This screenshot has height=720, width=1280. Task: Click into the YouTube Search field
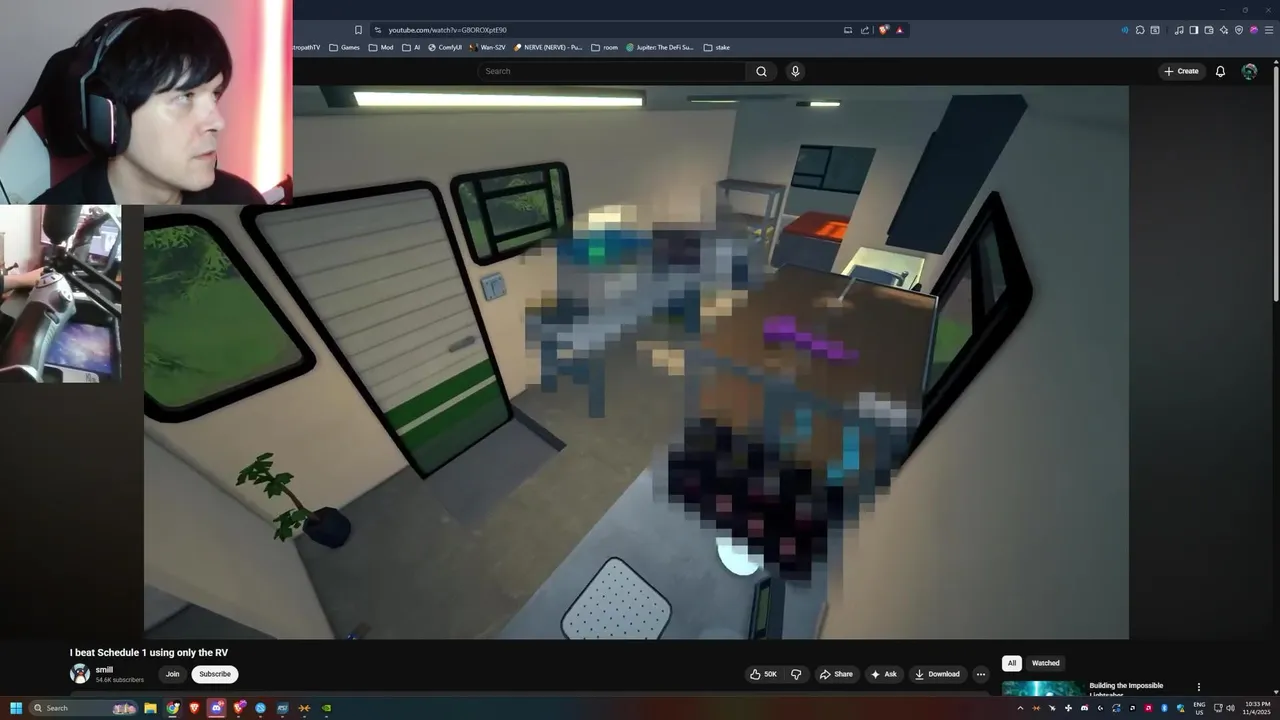[x=612, y=71]
